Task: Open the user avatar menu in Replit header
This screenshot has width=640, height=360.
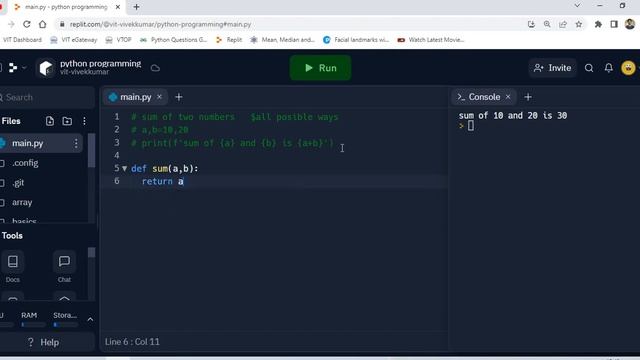Action: point(628,68)
